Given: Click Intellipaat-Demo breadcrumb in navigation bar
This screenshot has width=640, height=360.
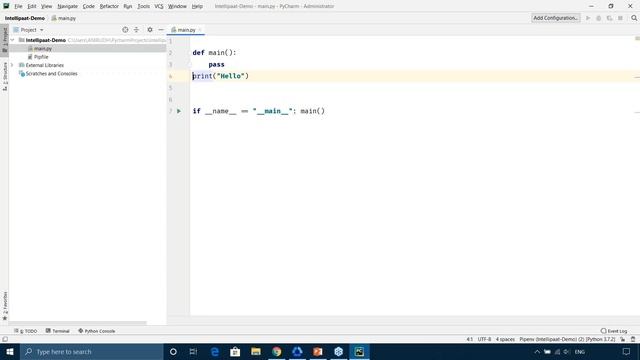Looking at the screenshot, I should [24, 18].
